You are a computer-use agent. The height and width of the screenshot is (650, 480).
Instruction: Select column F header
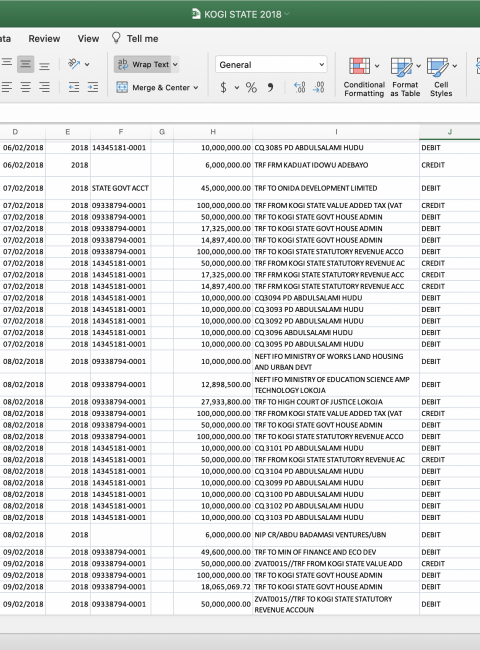[x=121, y=132]
